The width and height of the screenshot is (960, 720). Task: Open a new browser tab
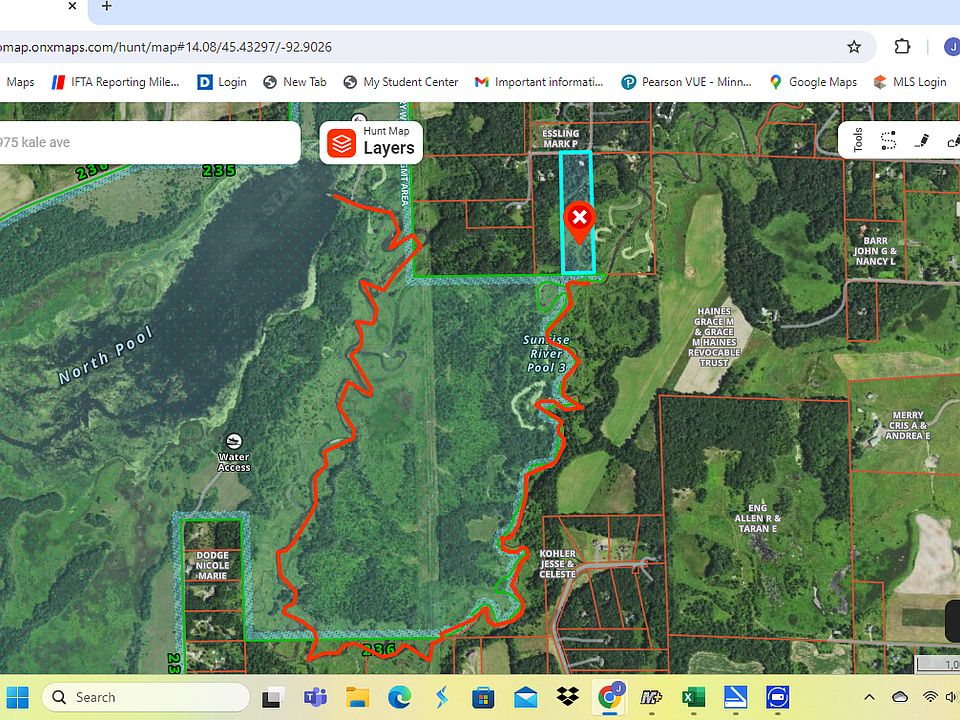[106, 7]
